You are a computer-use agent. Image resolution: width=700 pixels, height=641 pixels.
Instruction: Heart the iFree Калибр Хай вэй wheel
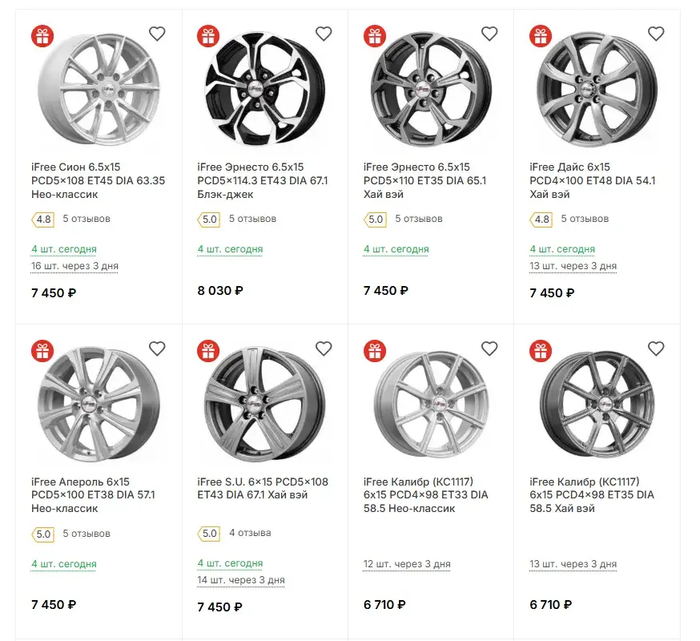(655, 348)
